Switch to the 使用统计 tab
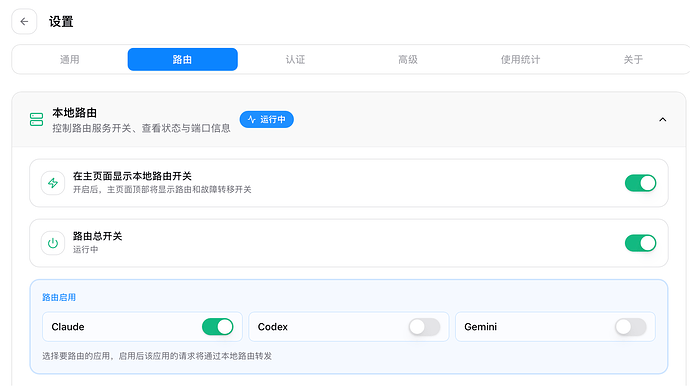The height and width of the screenshot is (386, 690). coord(521,59)
